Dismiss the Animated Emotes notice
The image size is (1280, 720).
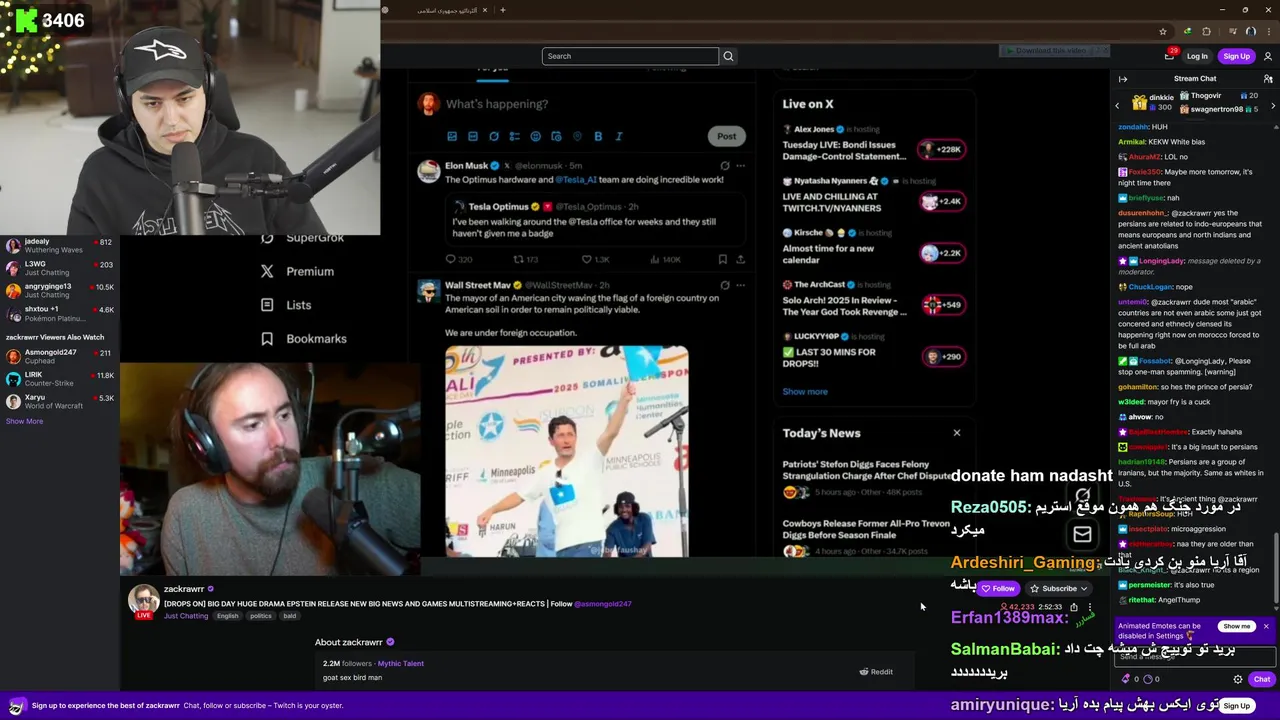pos(1266,626)
